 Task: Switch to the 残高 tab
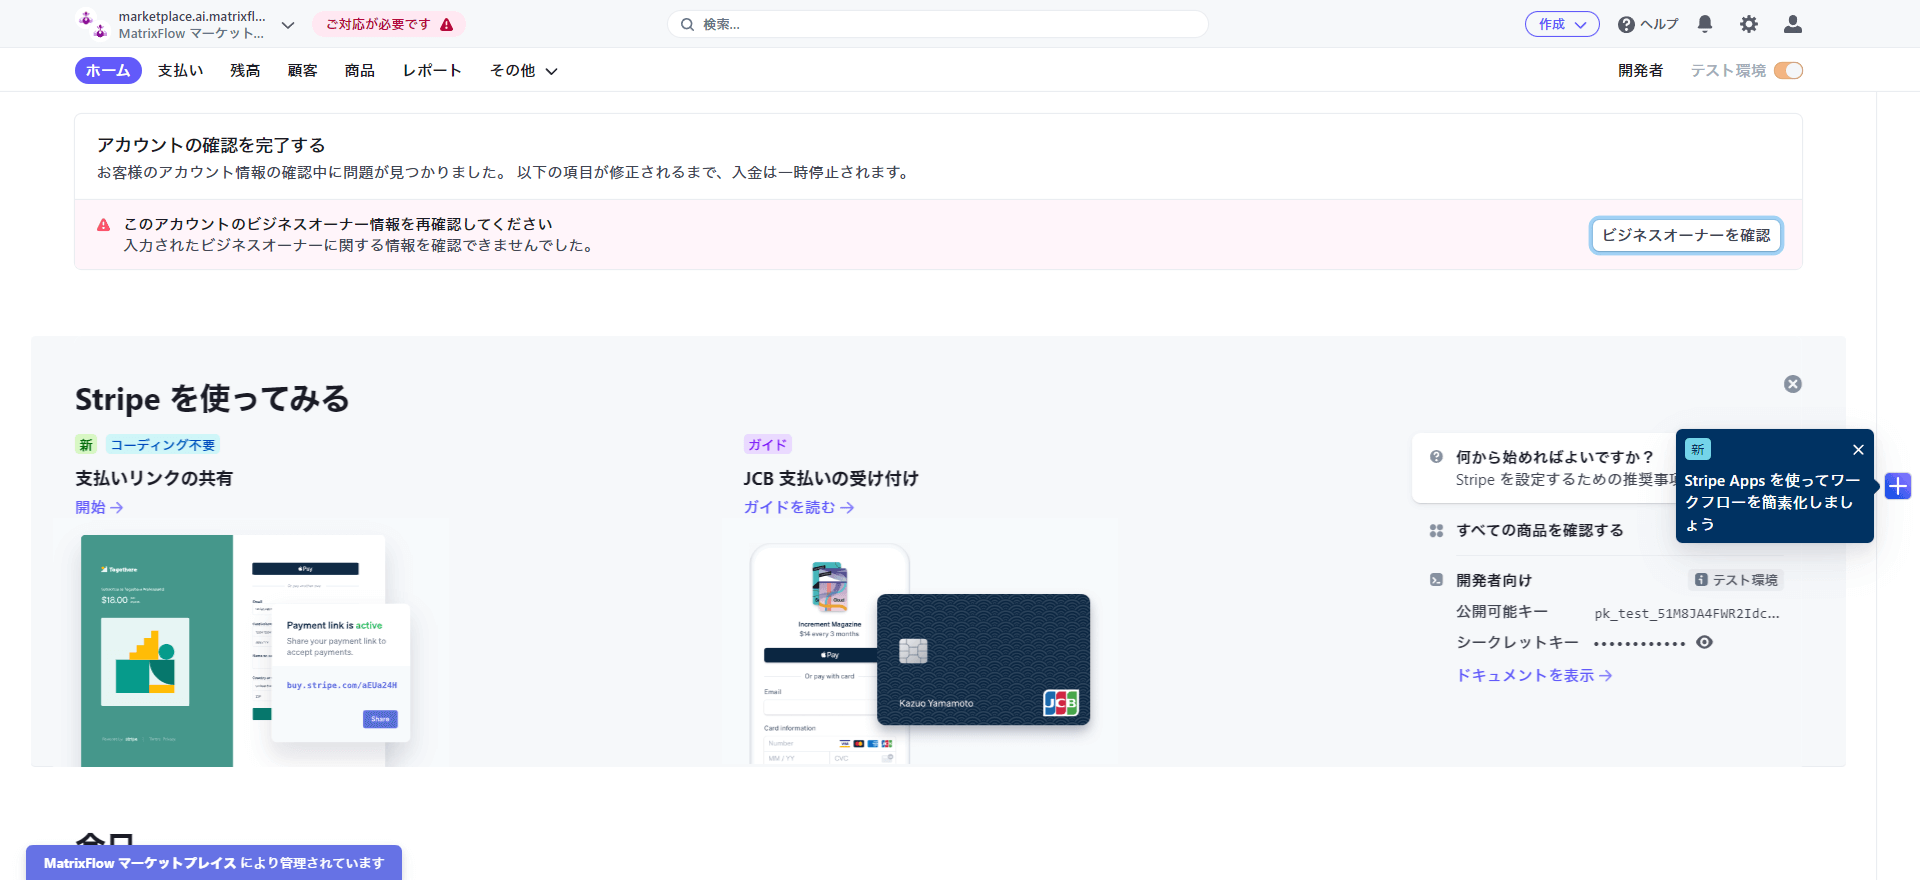[245, 70]
